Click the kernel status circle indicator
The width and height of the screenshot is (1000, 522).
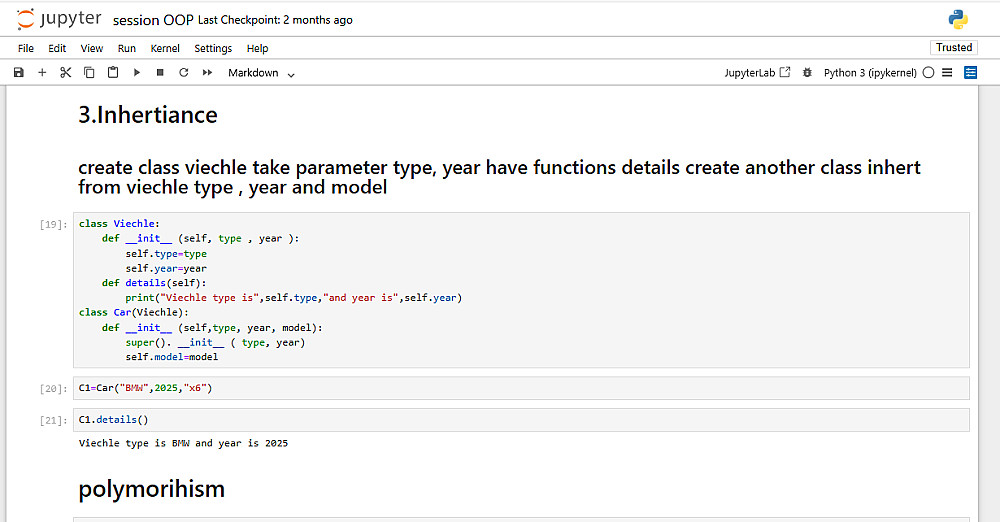(928, 73)
